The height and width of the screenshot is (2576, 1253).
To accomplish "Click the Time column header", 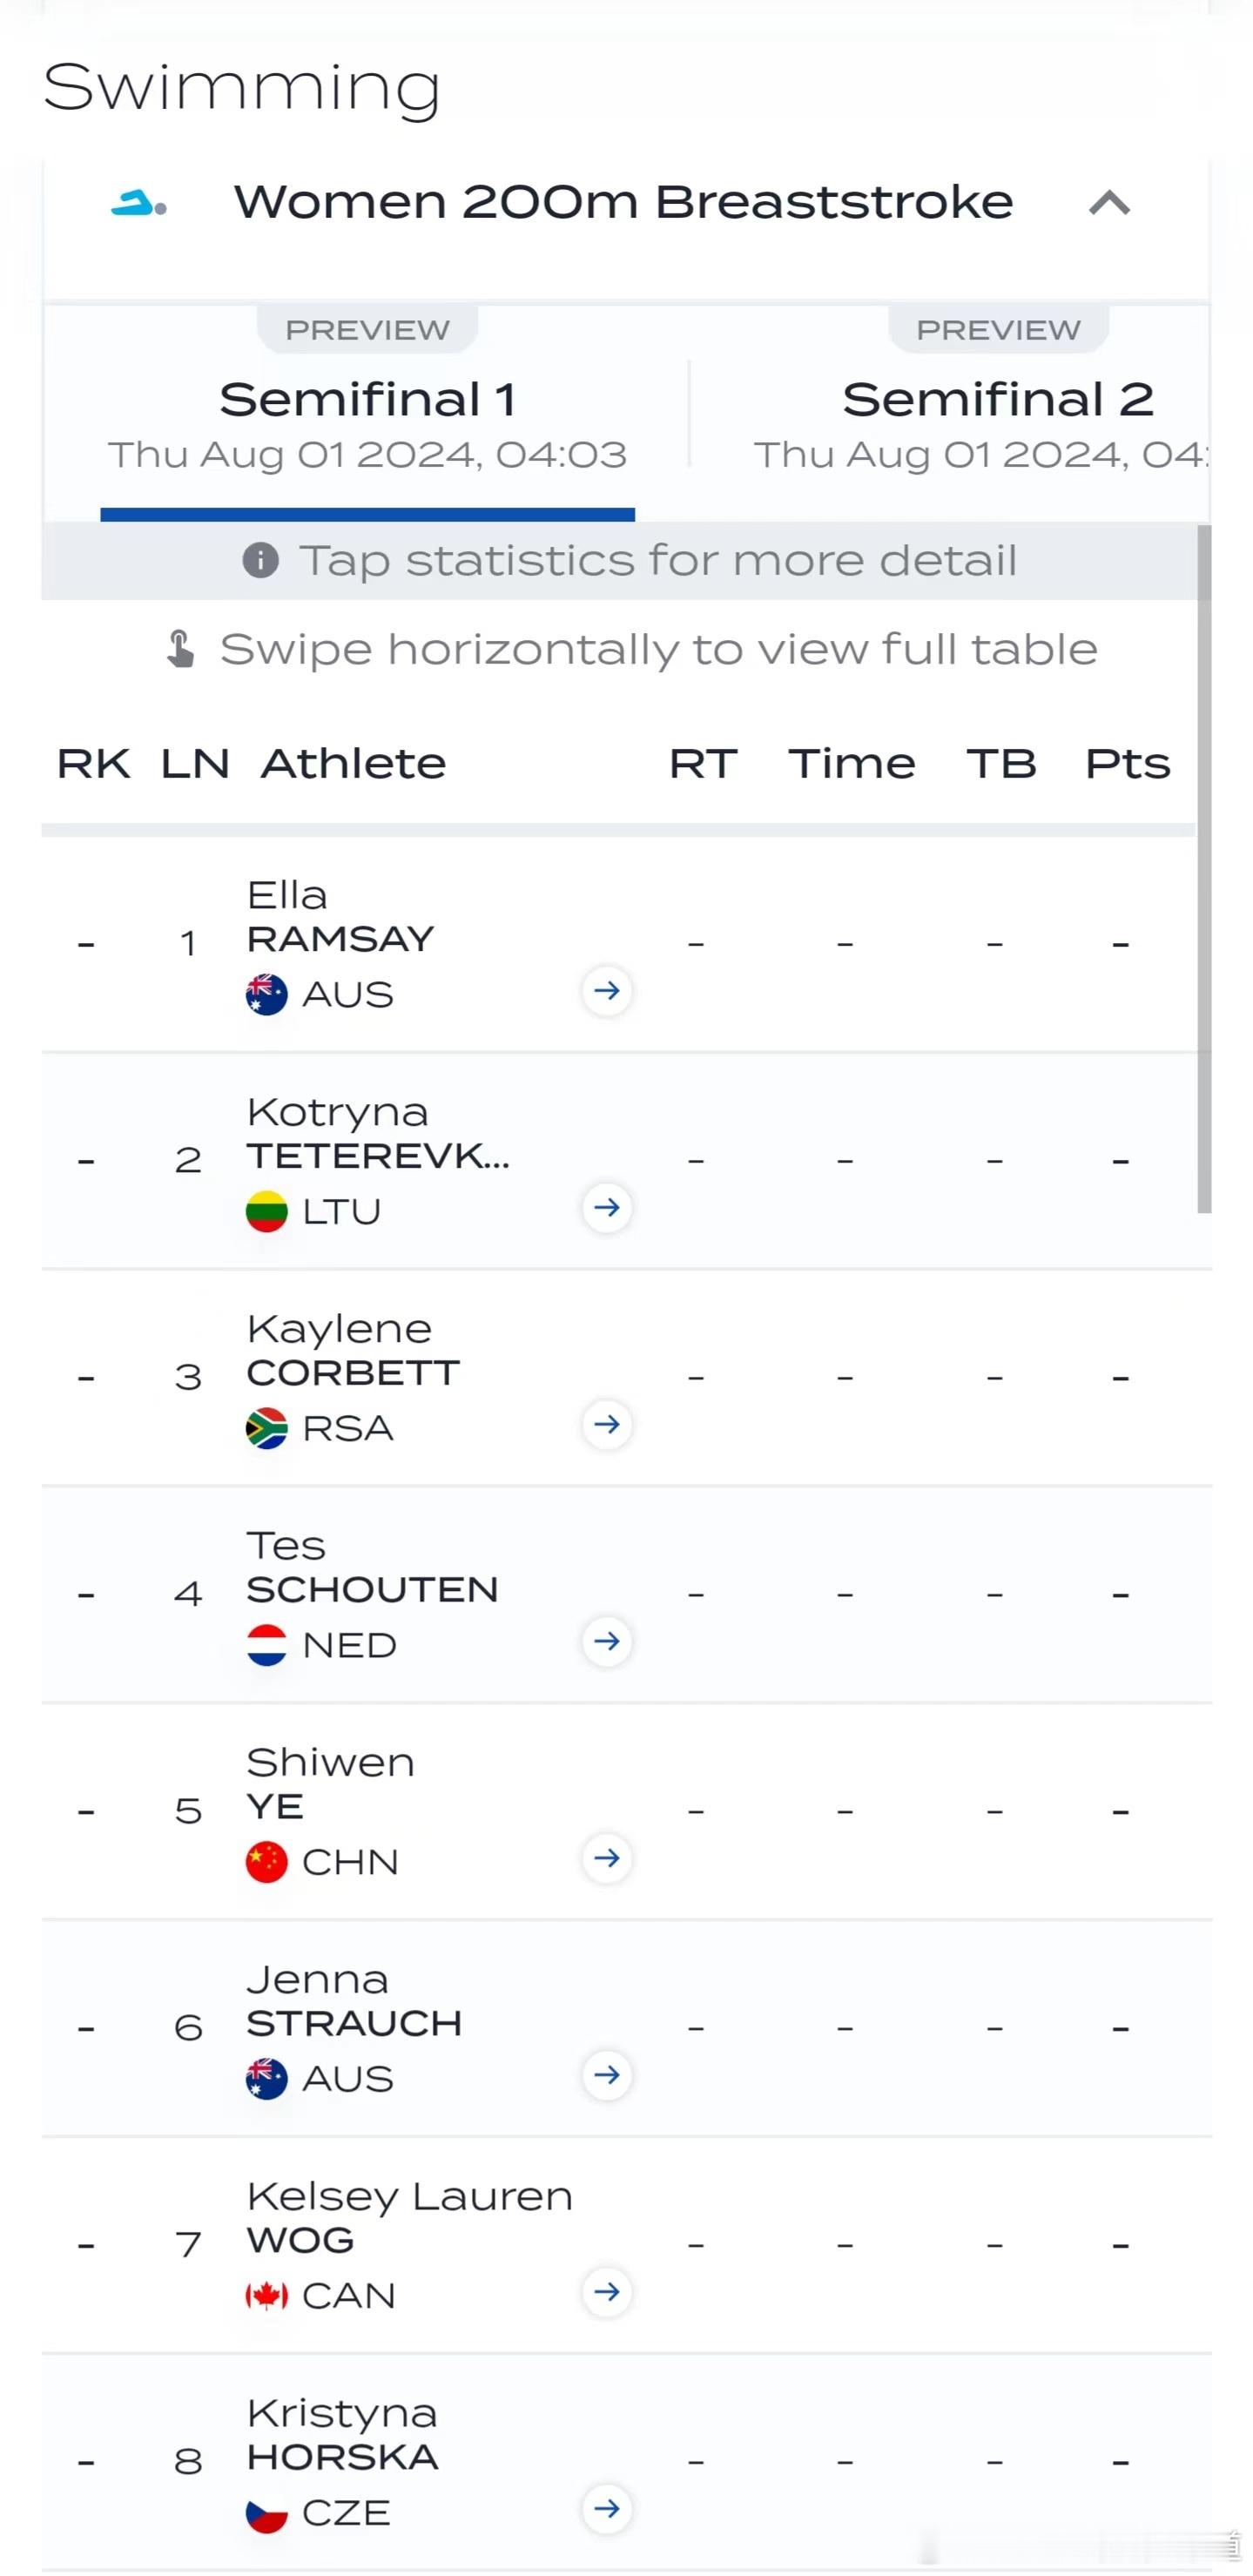I will [x=851, y=764].
